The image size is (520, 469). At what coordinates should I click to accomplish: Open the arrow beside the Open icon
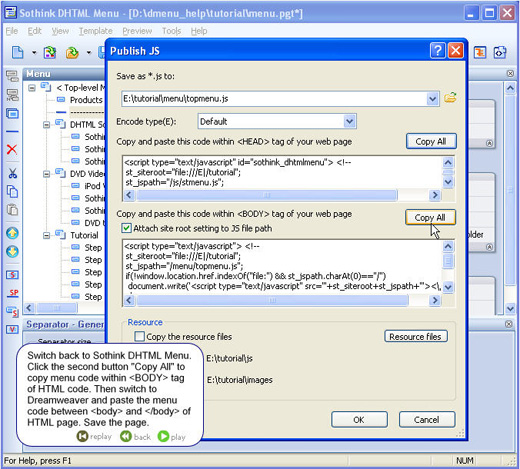[x=89, y=53]
